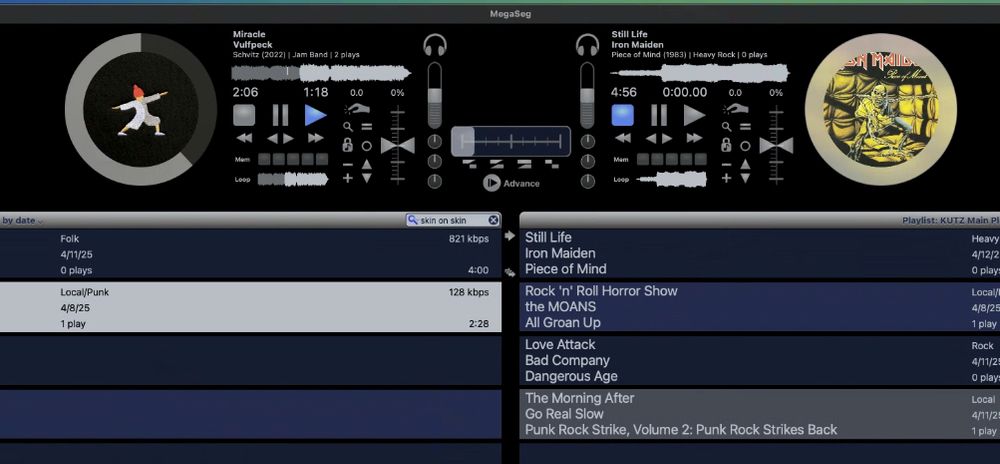Seek within the Still Life track waveform

700,73
